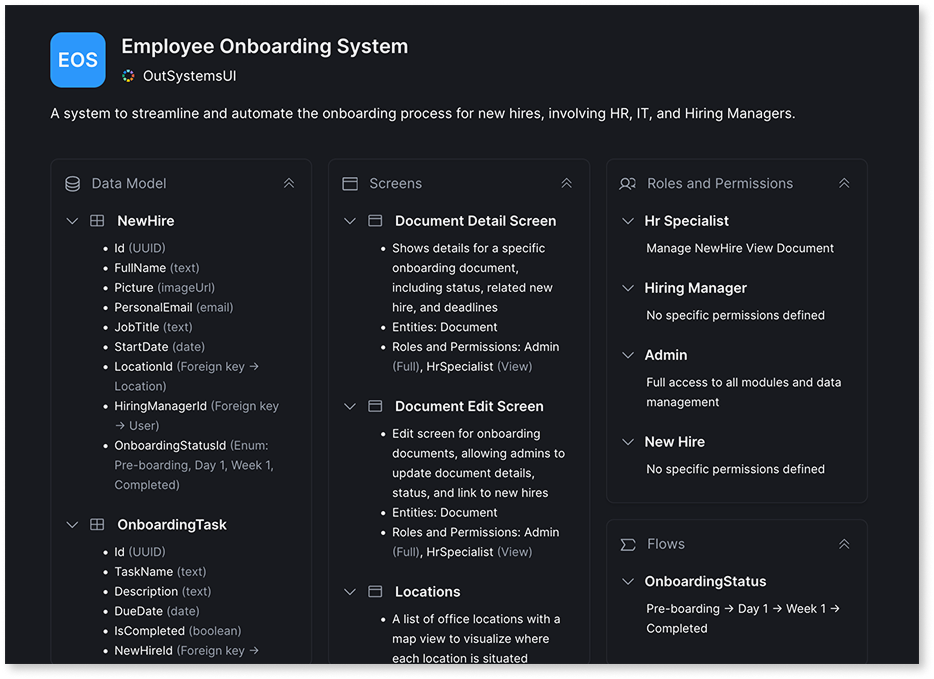This screenshot has height=679, width=934.
Task: Click the PersonalEmail (email) attribute
Action: (174, 307)
